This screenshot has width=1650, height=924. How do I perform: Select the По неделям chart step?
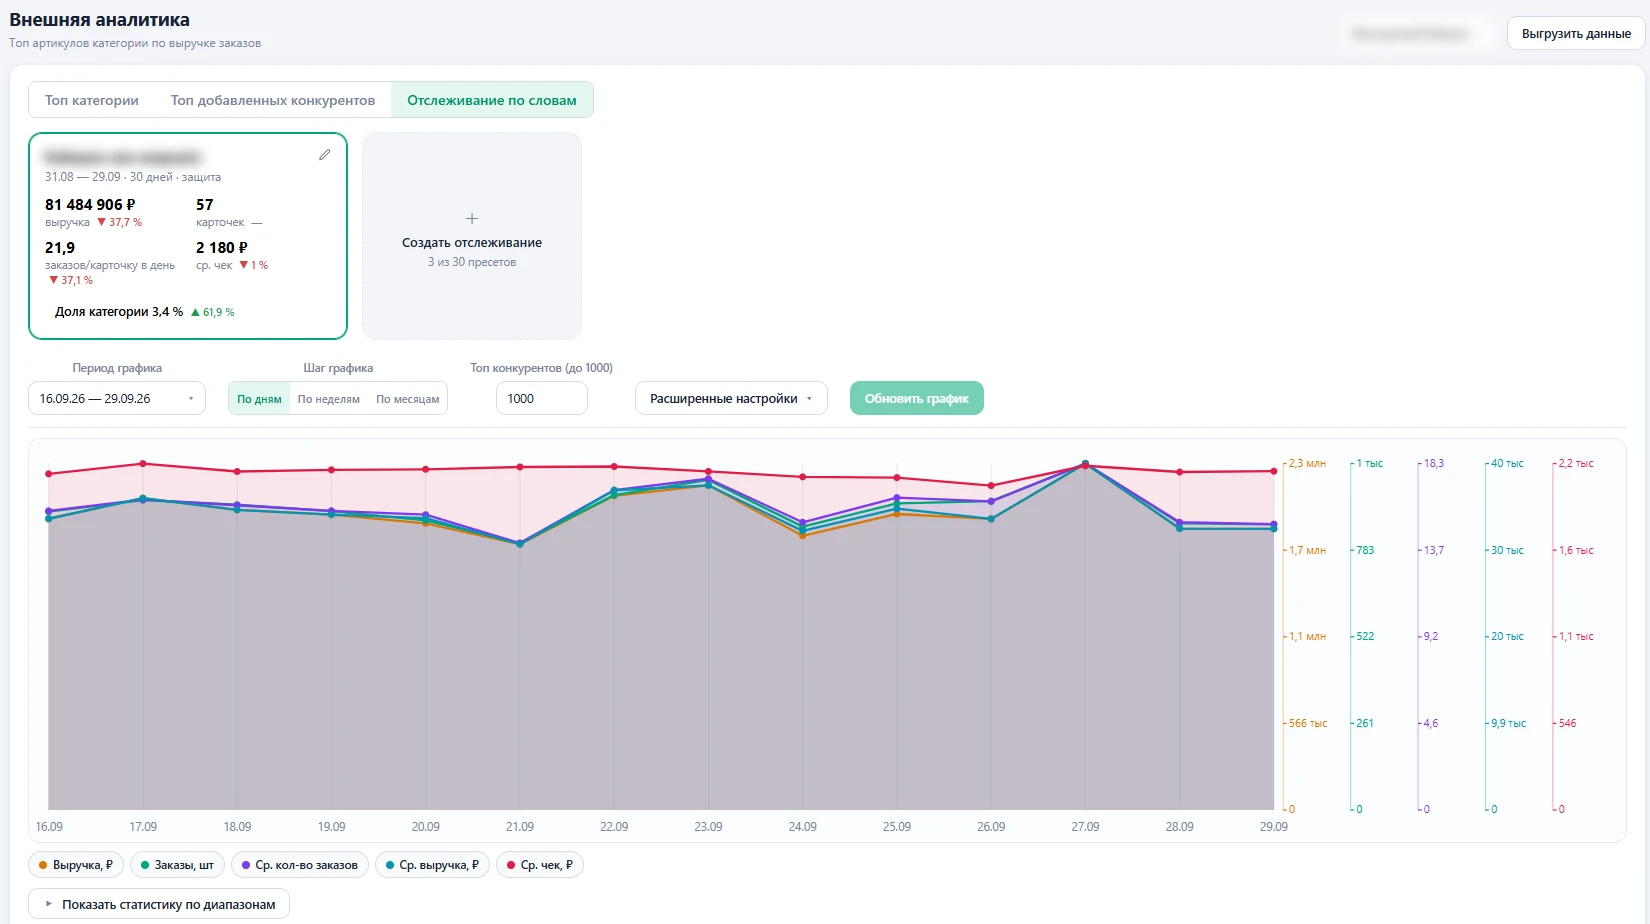328,399
